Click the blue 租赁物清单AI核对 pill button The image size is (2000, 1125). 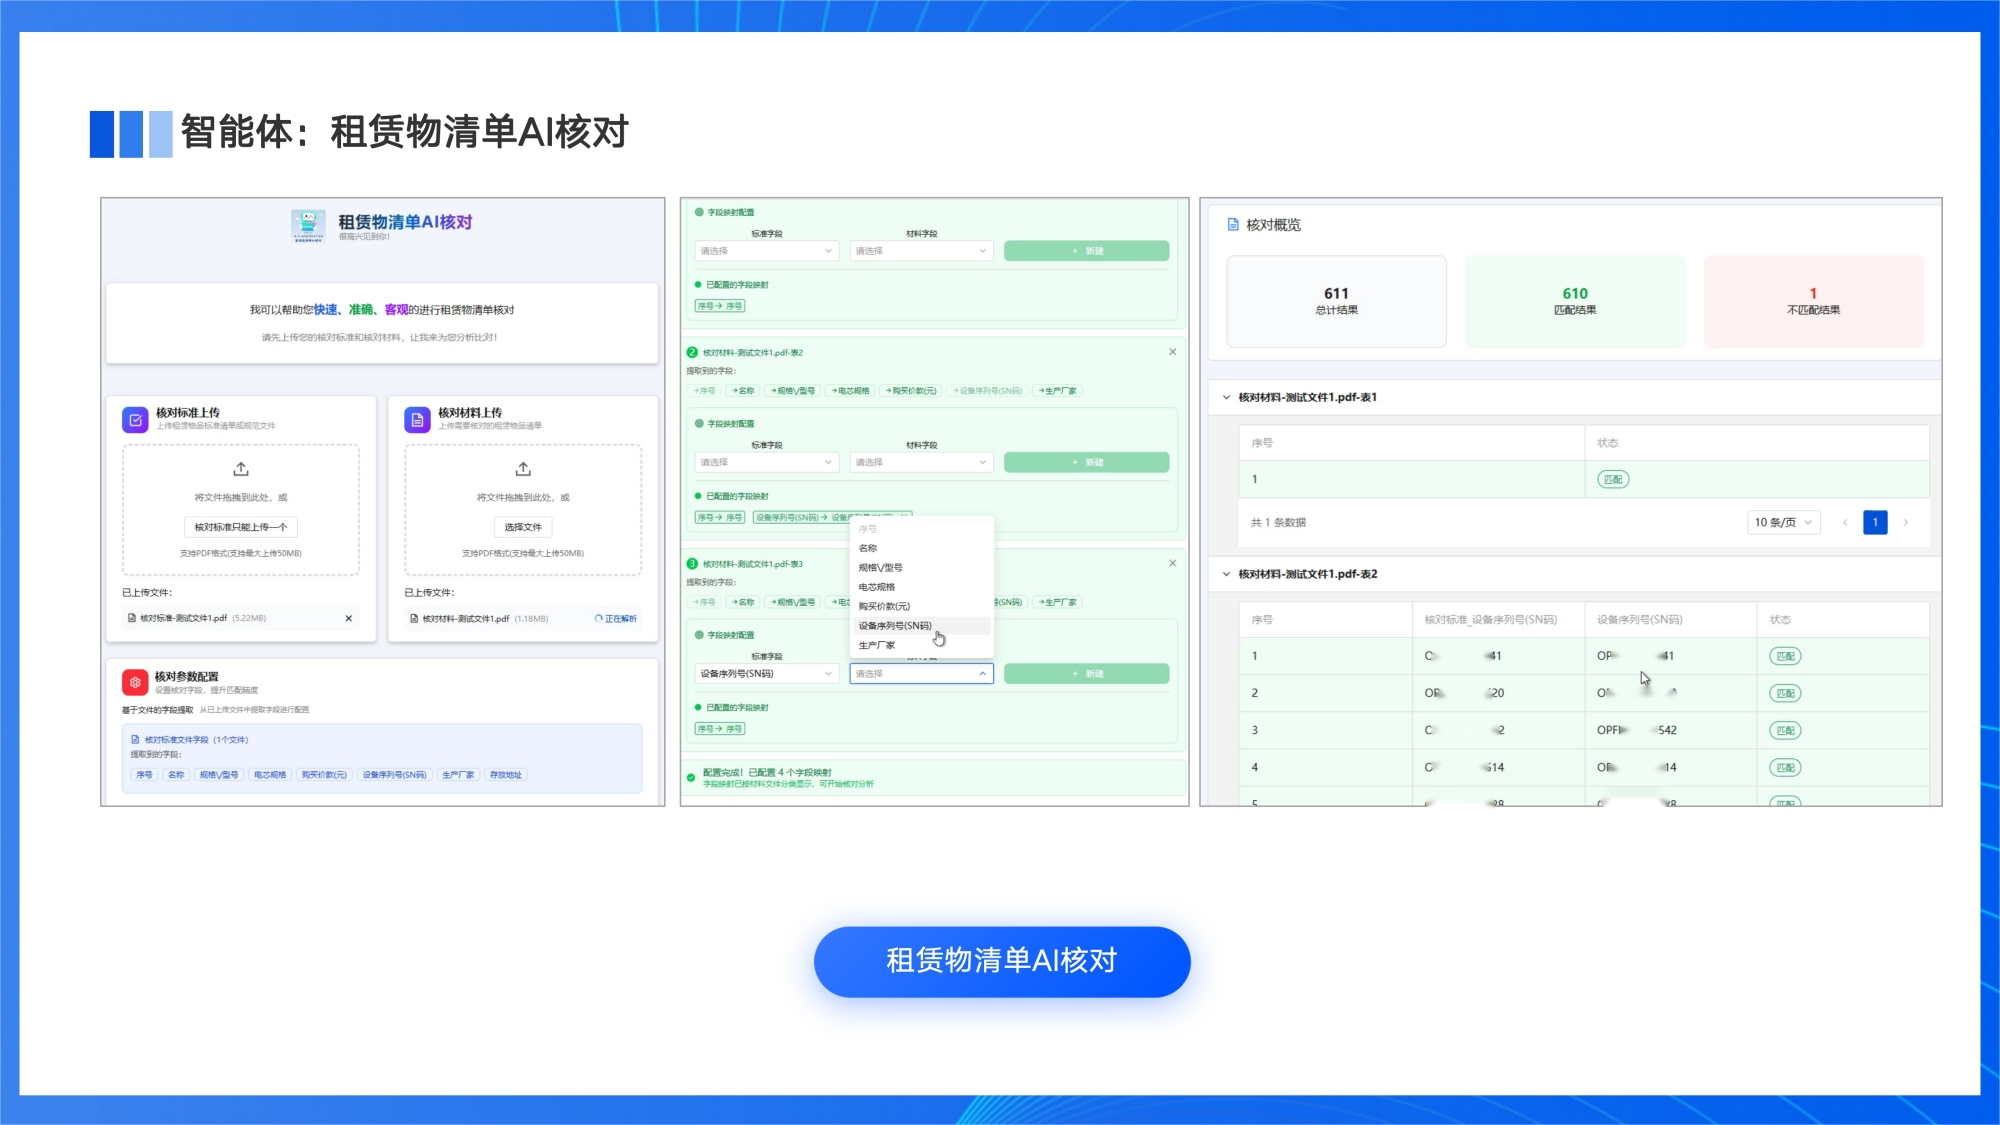coord(1001,961)
